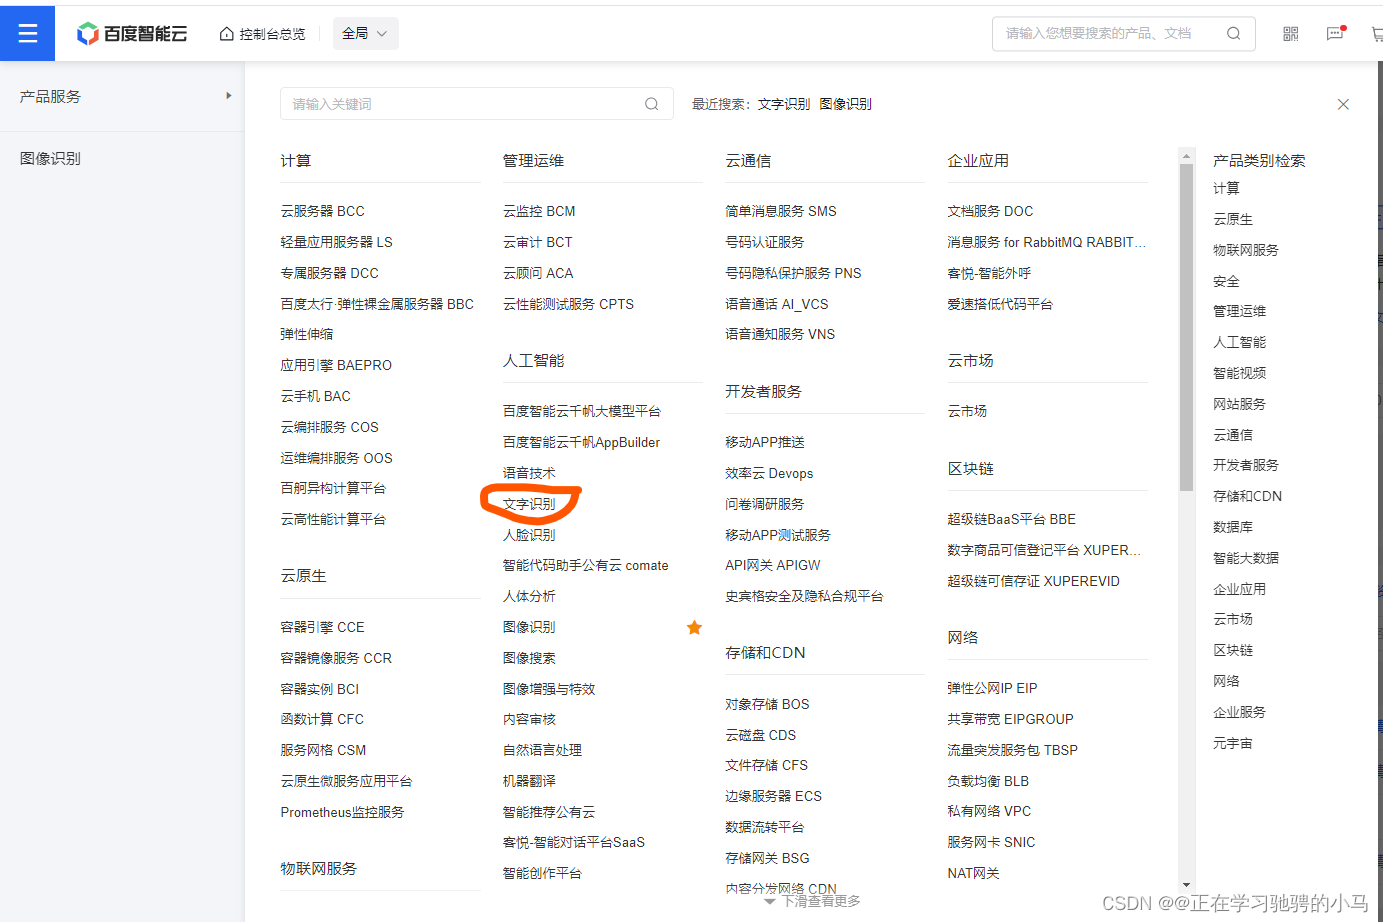The image size is (1383, 922).
Task: Click the keyword search magnifier icon
Action: click(x=652, y=104)
